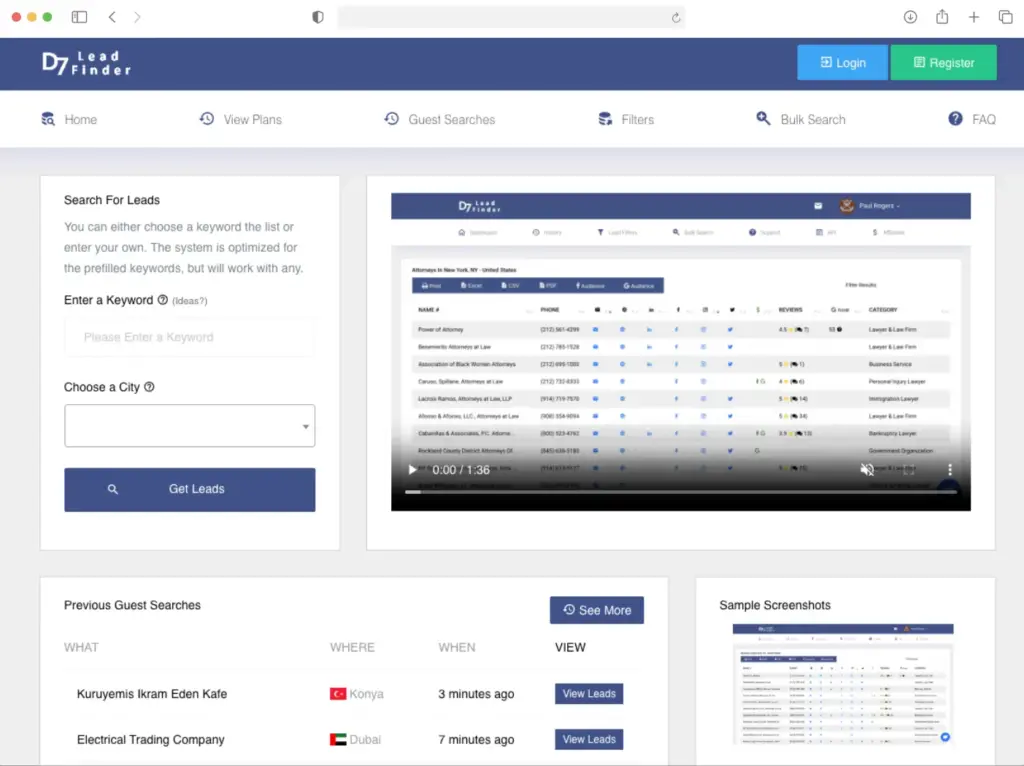
Task: Toggle video fullscreen mode
Action: [x=908, y=470]
